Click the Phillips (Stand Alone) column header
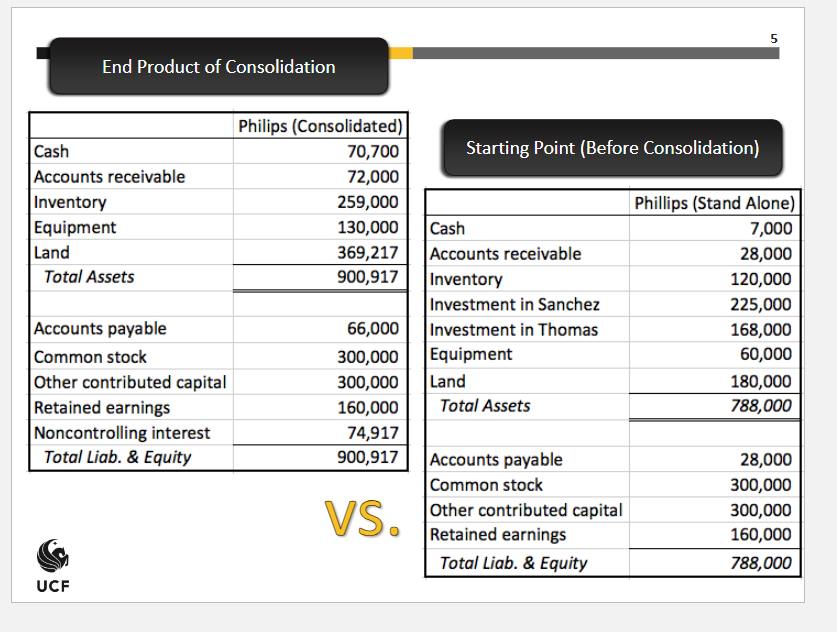 coord(714,203)
